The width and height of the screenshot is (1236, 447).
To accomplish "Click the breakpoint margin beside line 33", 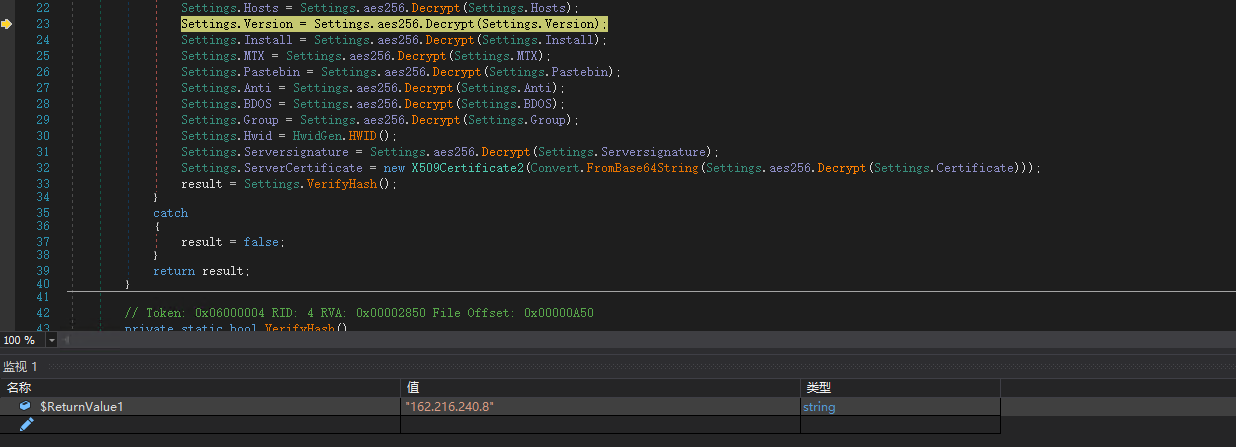I will click(8, 184).
